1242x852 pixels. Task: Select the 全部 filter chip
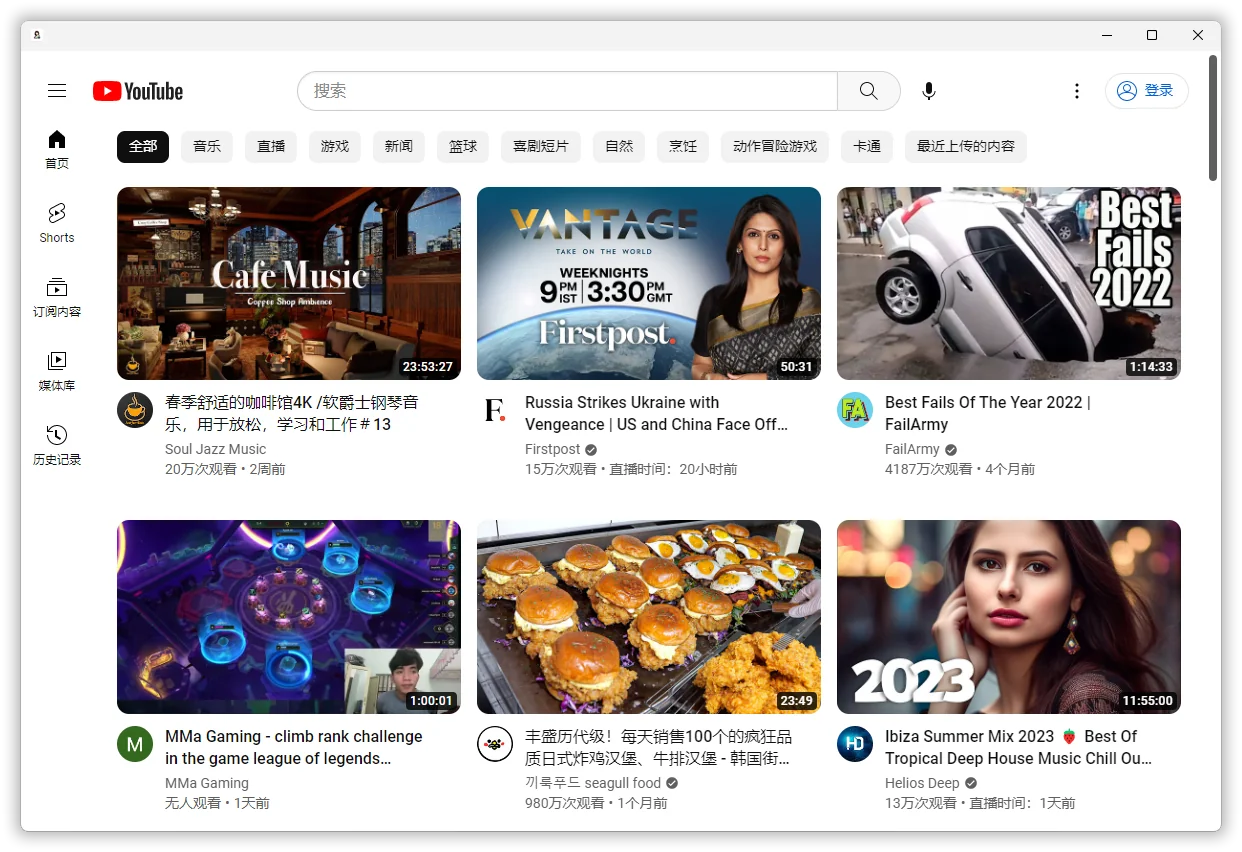click(x=143, y=146)
